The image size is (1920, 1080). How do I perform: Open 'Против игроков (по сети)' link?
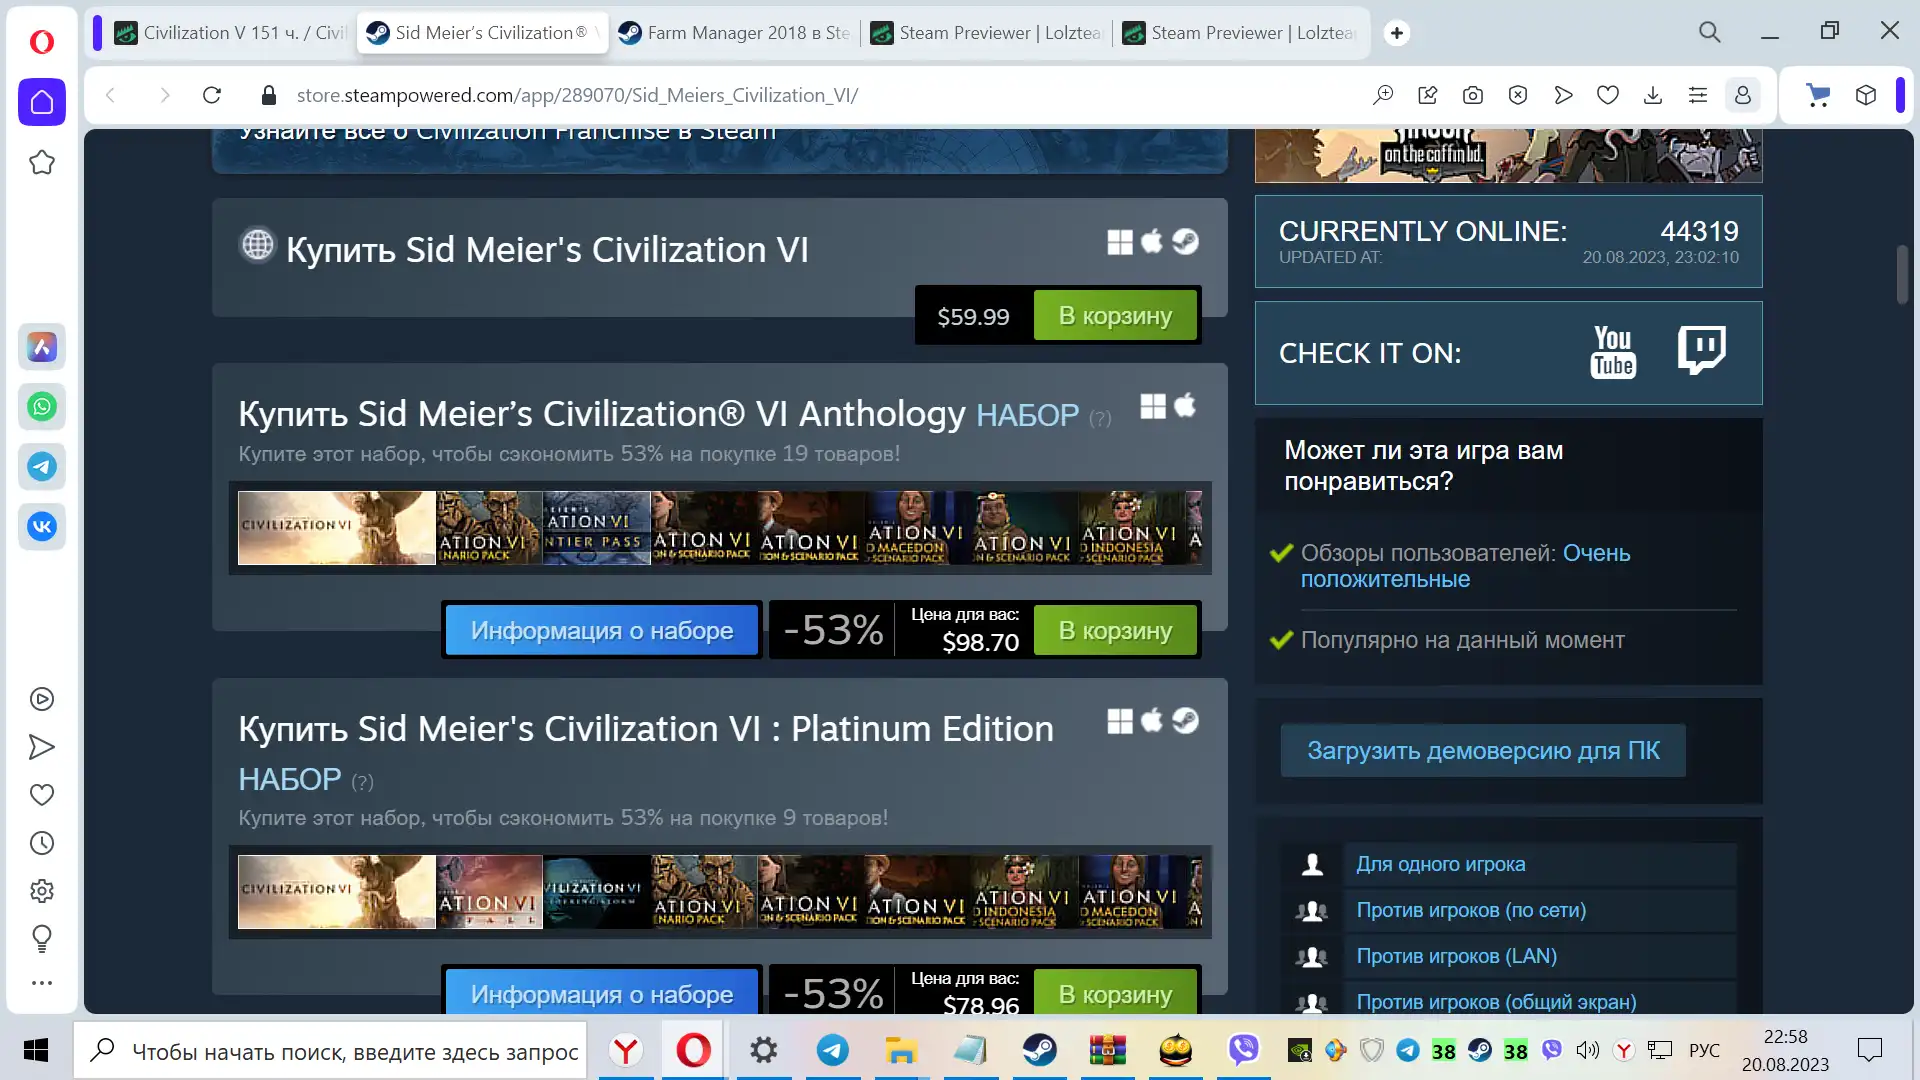click(1471, 910)
